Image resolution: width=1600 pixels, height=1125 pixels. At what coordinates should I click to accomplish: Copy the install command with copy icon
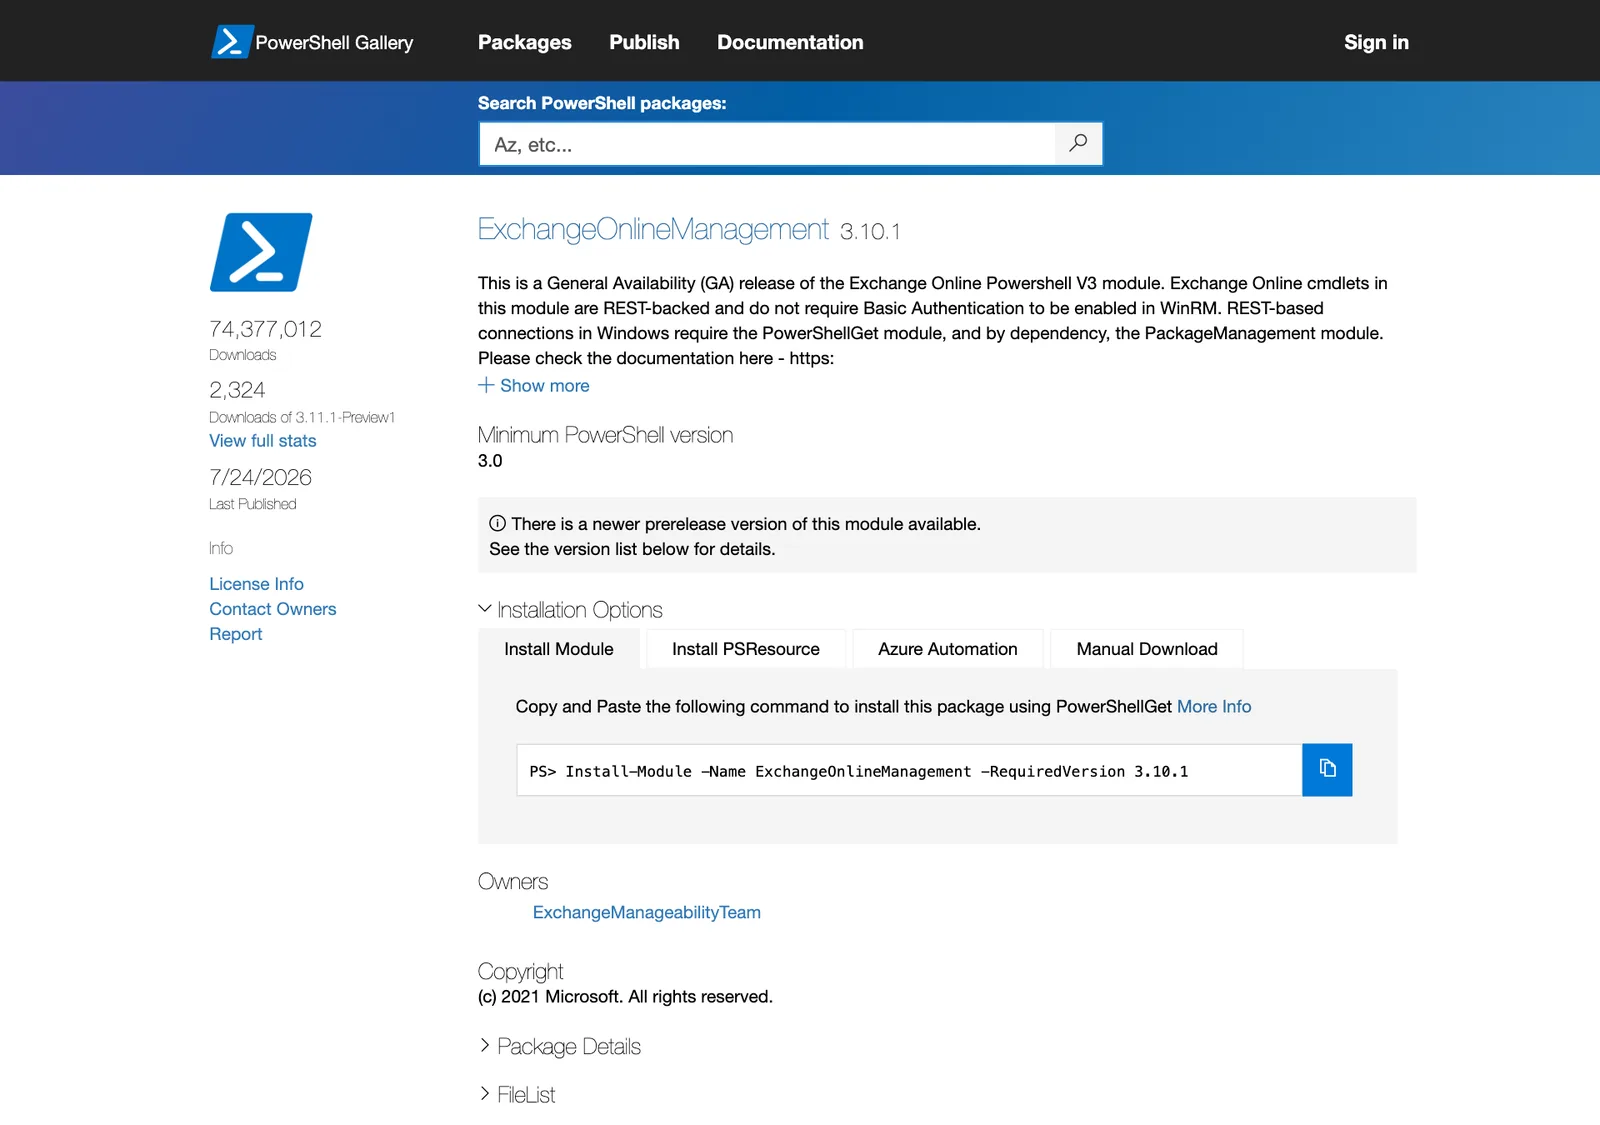(x=1327, y=769)
